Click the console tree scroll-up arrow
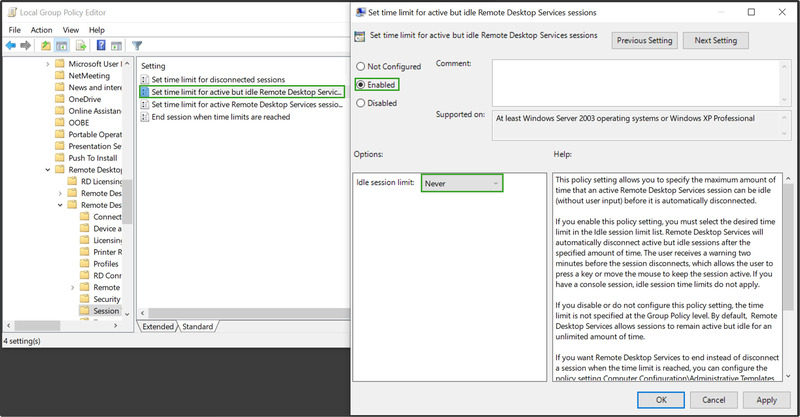This screenshot has width=800, height=417. coord(127,63)
